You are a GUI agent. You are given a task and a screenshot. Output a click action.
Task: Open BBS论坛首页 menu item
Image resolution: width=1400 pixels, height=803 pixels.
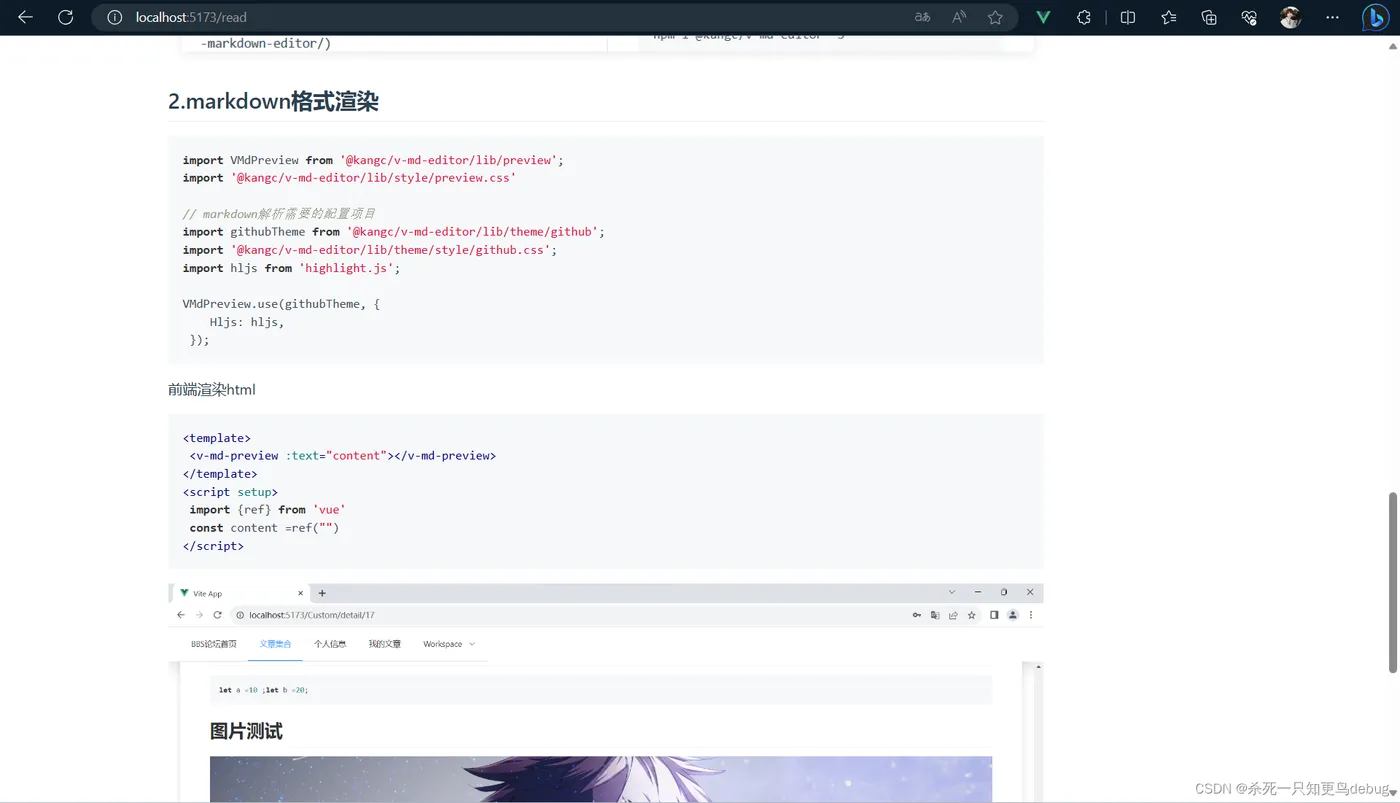[x=214, y=644]
